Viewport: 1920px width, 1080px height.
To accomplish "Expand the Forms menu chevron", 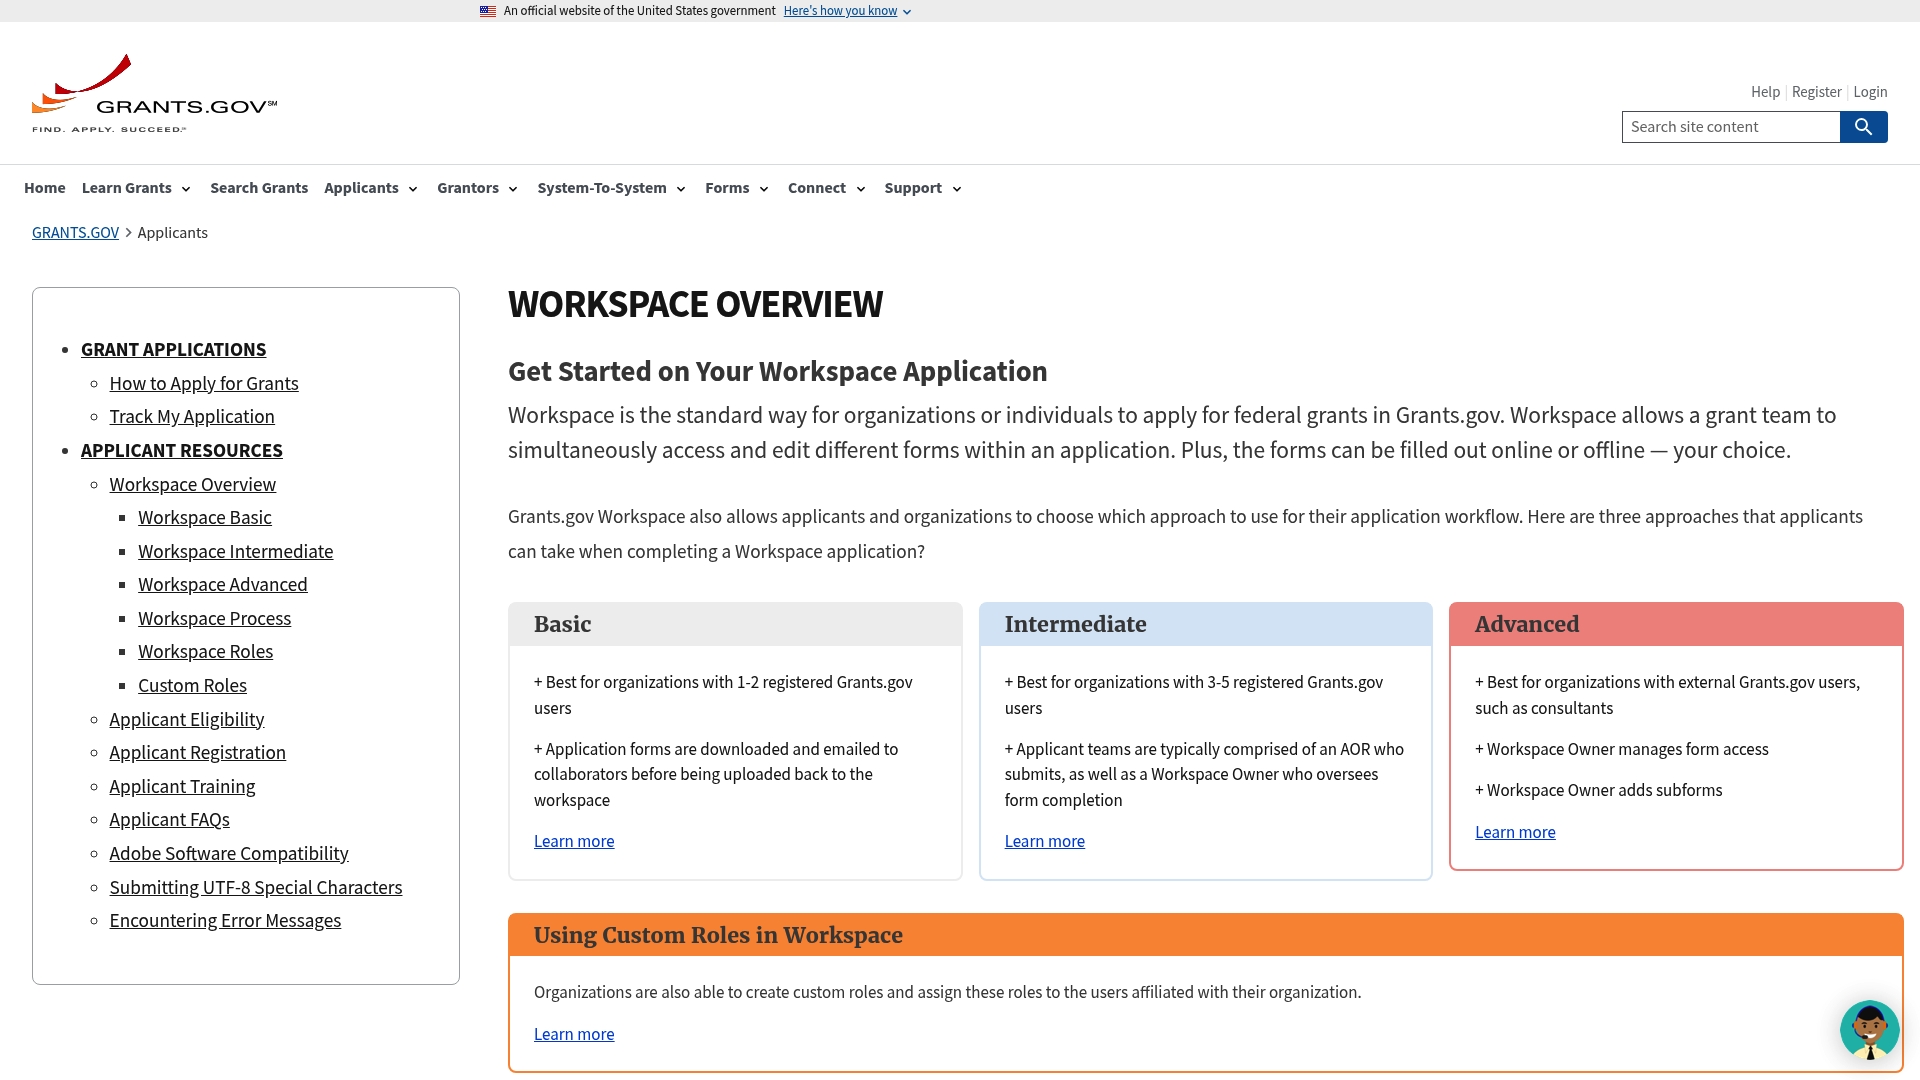I will point(764,189).
